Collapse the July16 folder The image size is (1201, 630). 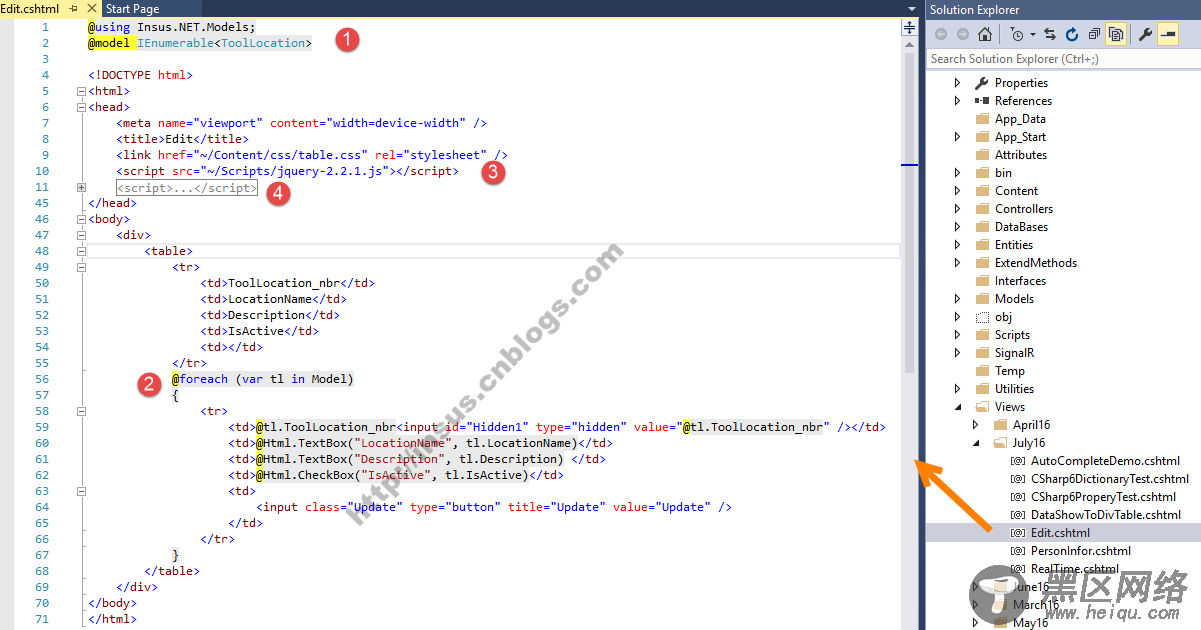[976, 443]
